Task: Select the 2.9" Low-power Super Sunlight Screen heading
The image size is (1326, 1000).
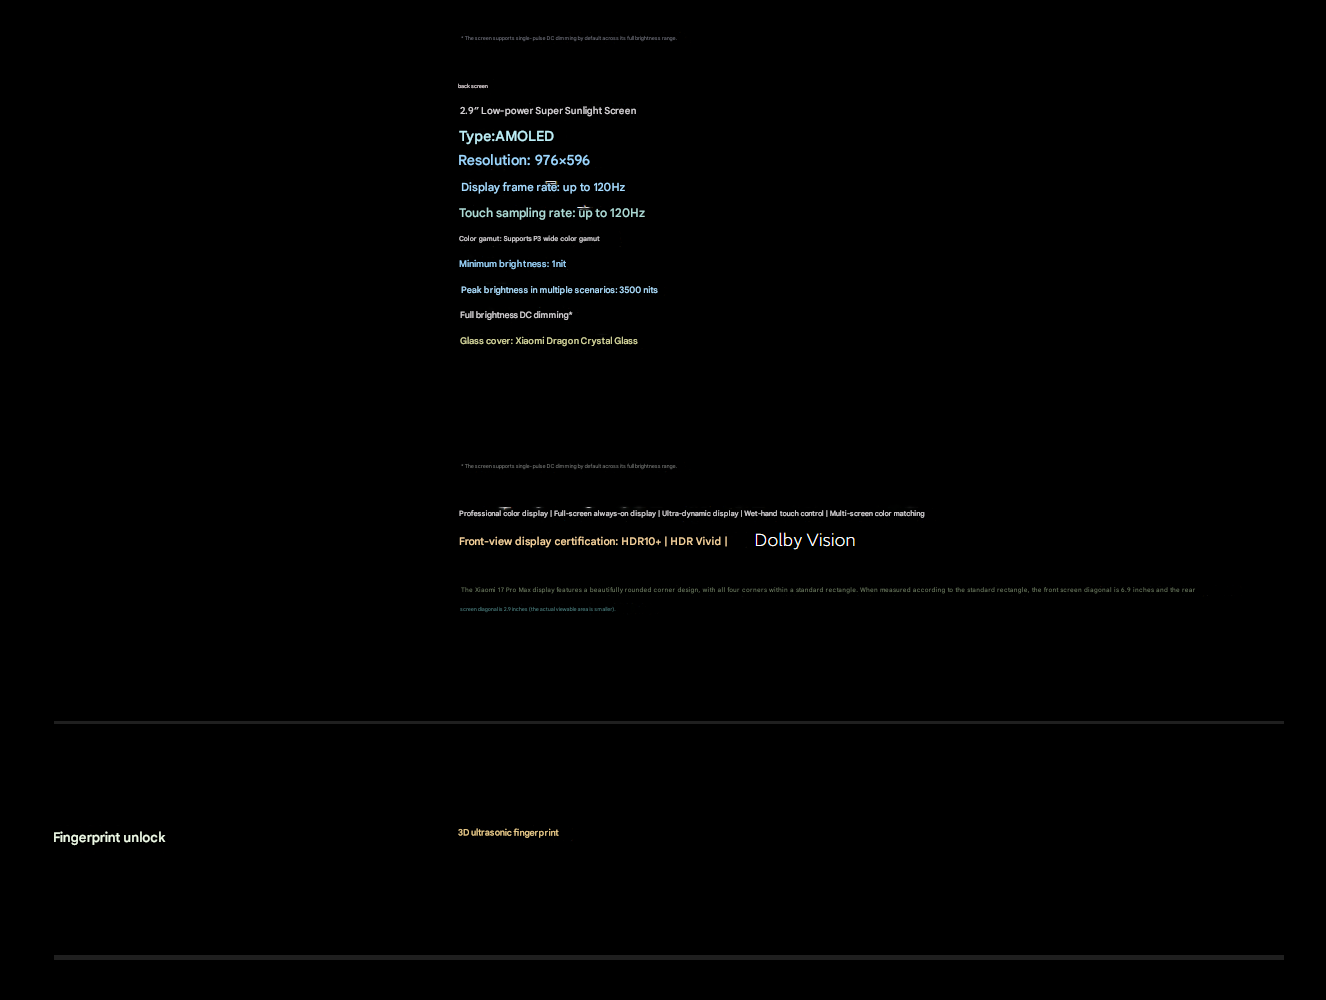Action: [548, 111]
